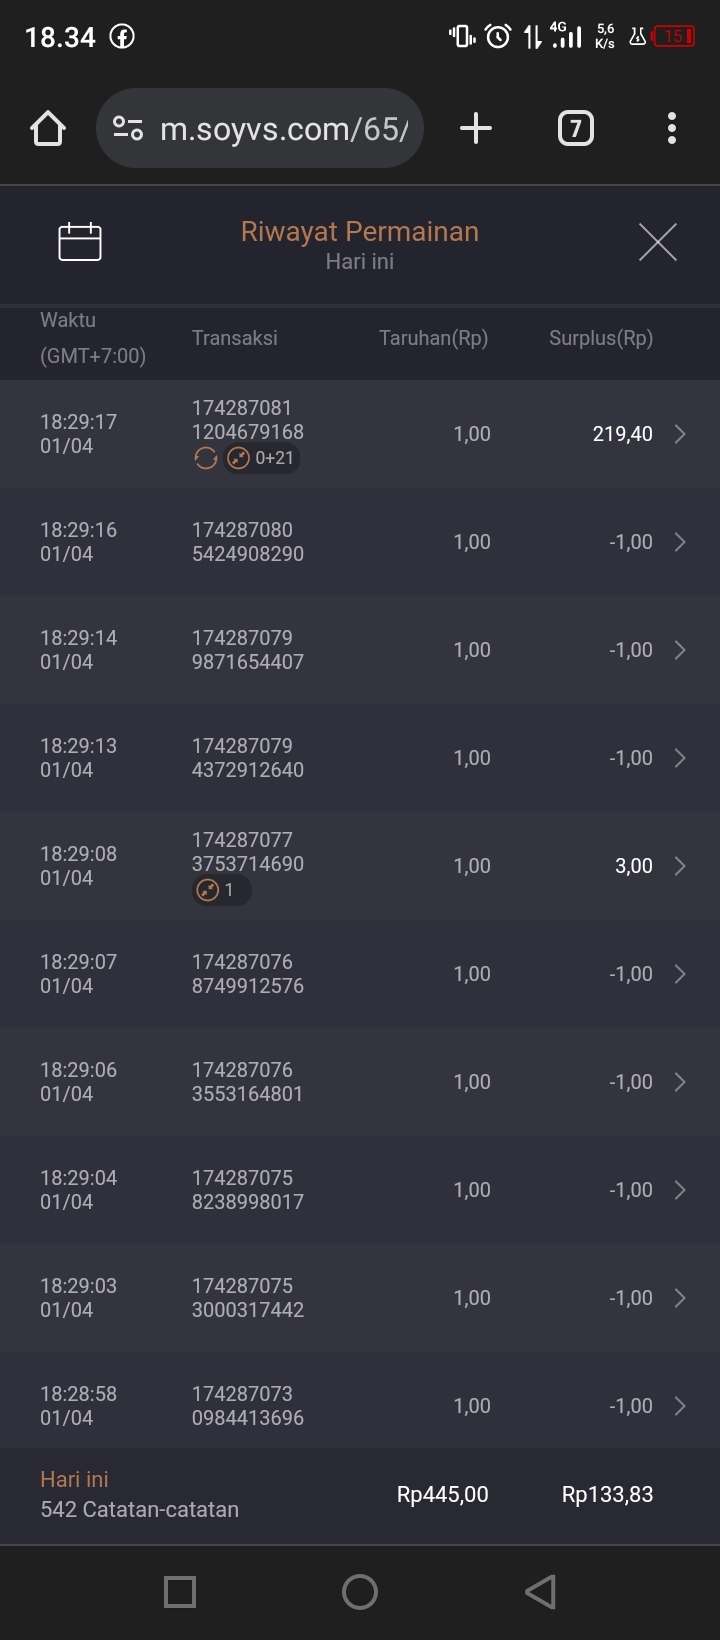This screenshot has height=1640, width=720.
Task: Tap the browser home icon
Action: point(48,128)
